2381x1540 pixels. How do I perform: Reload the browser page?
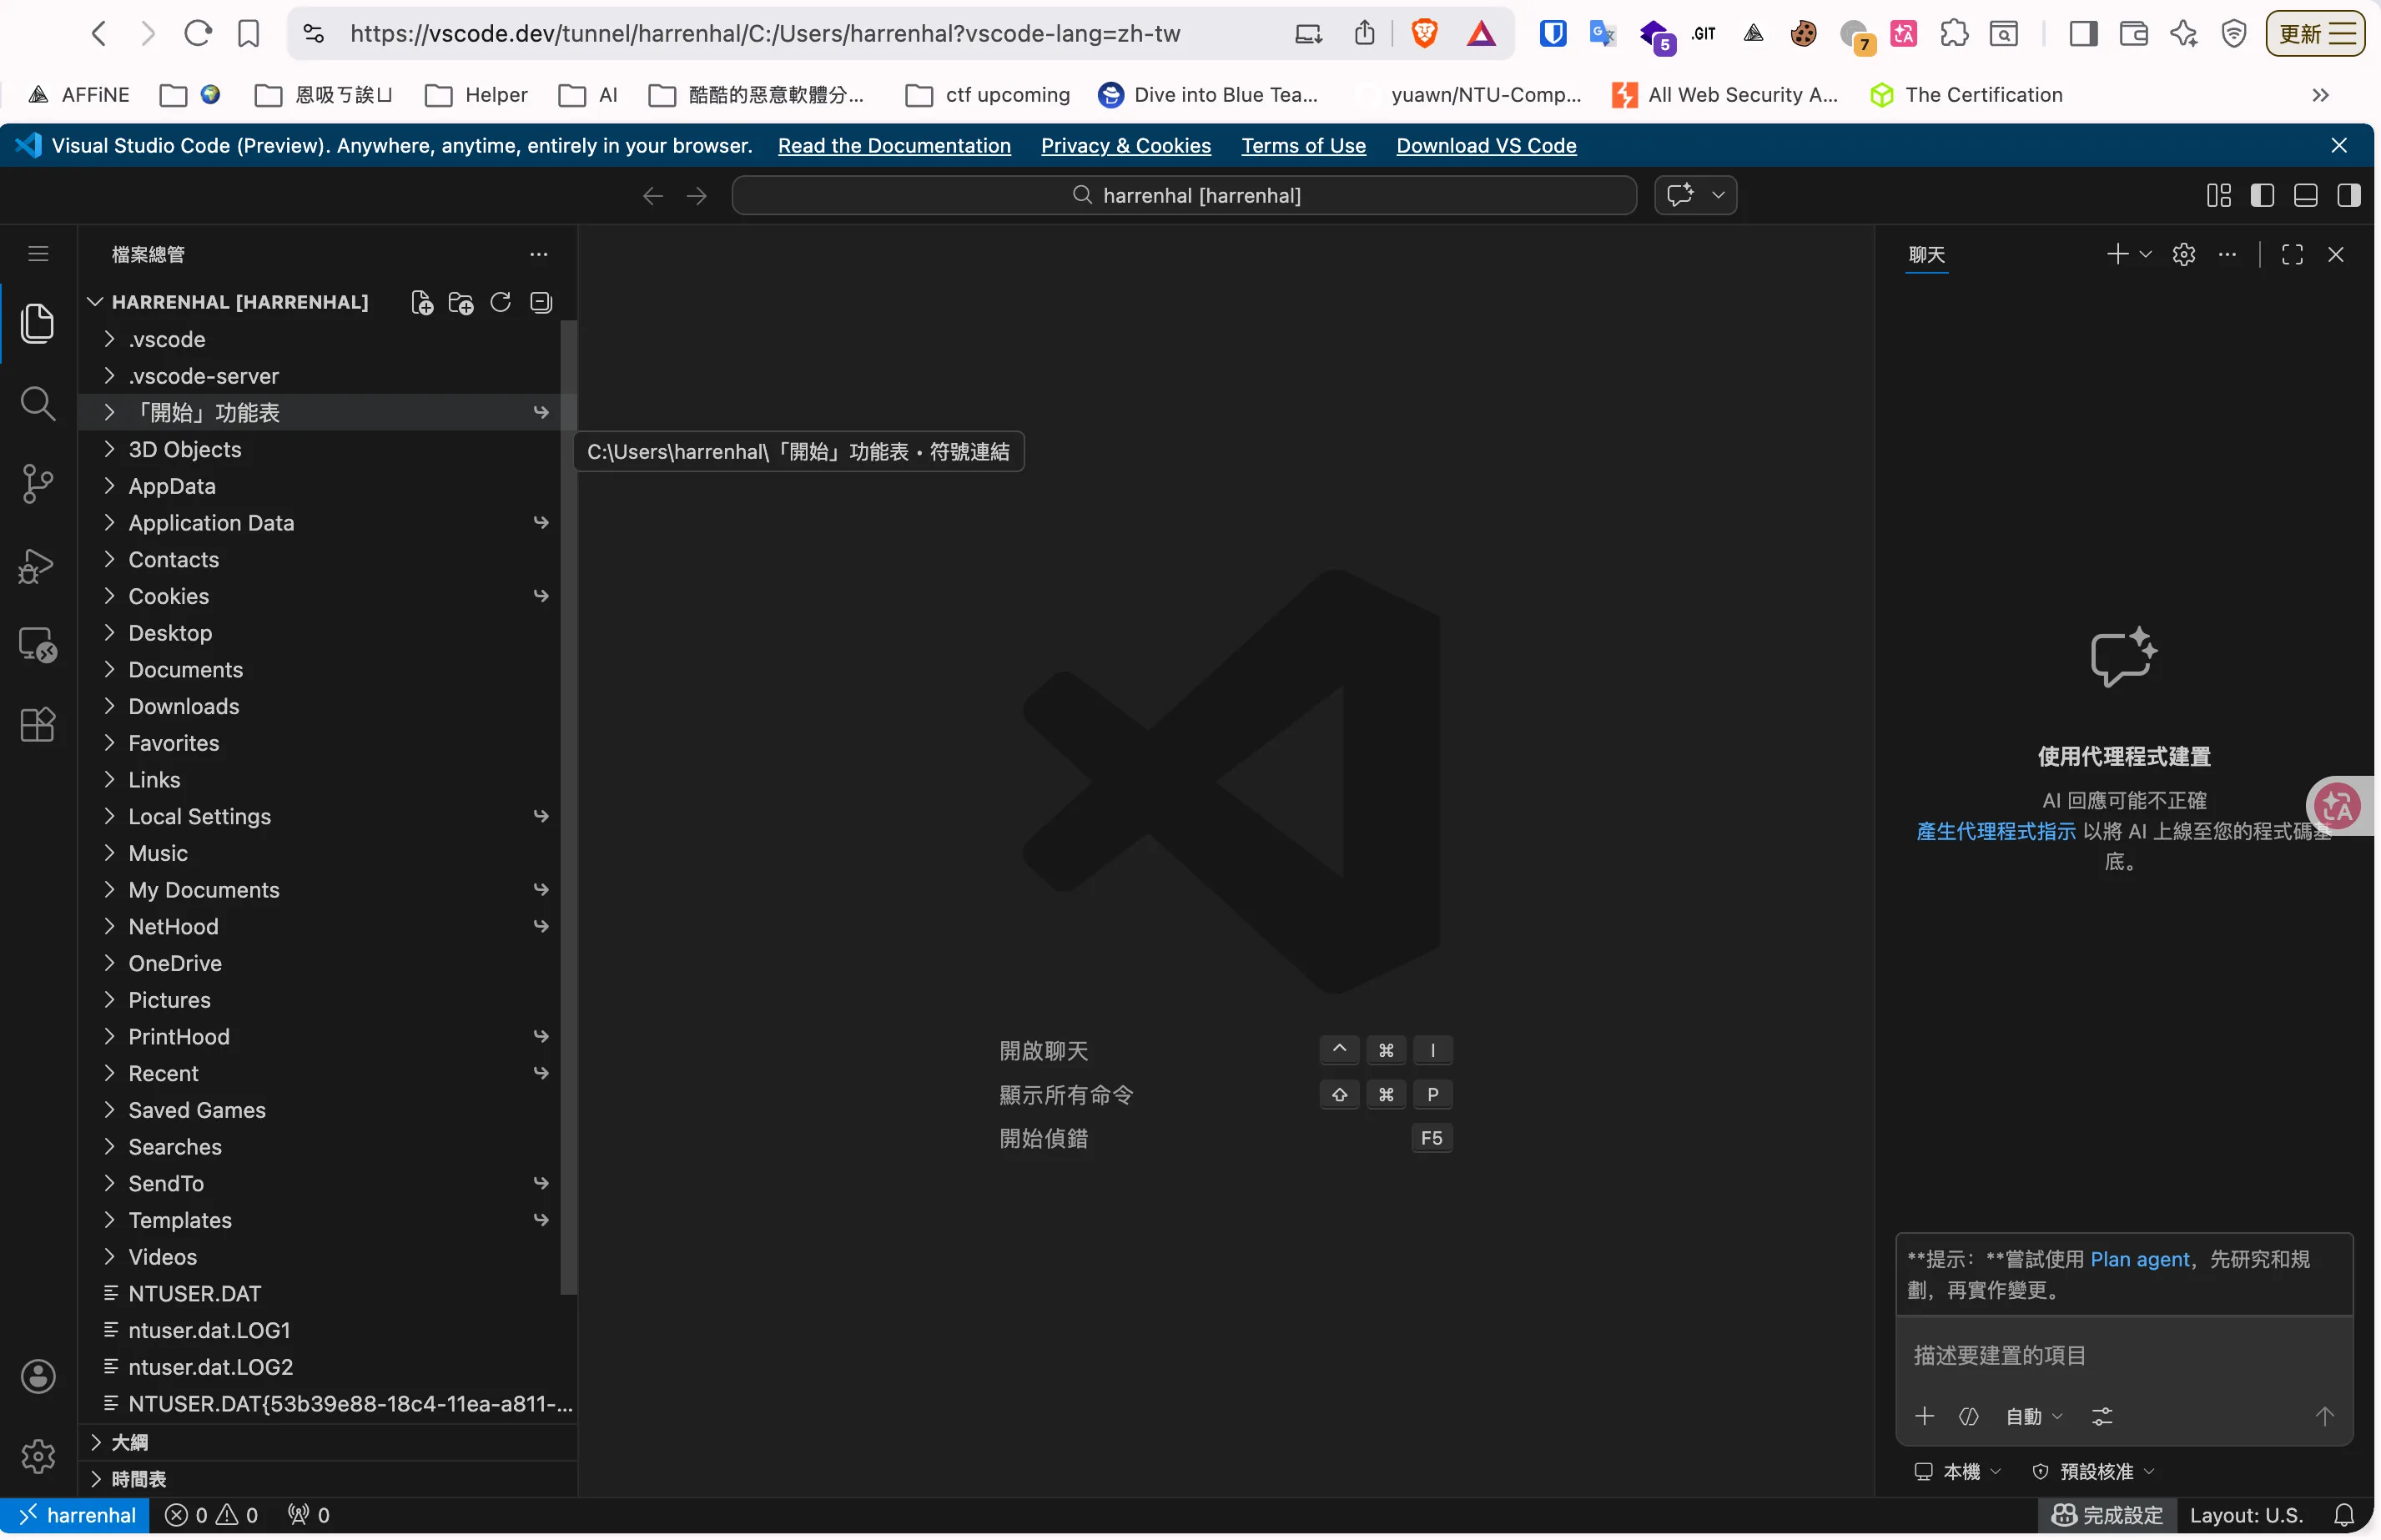[198, 34]
